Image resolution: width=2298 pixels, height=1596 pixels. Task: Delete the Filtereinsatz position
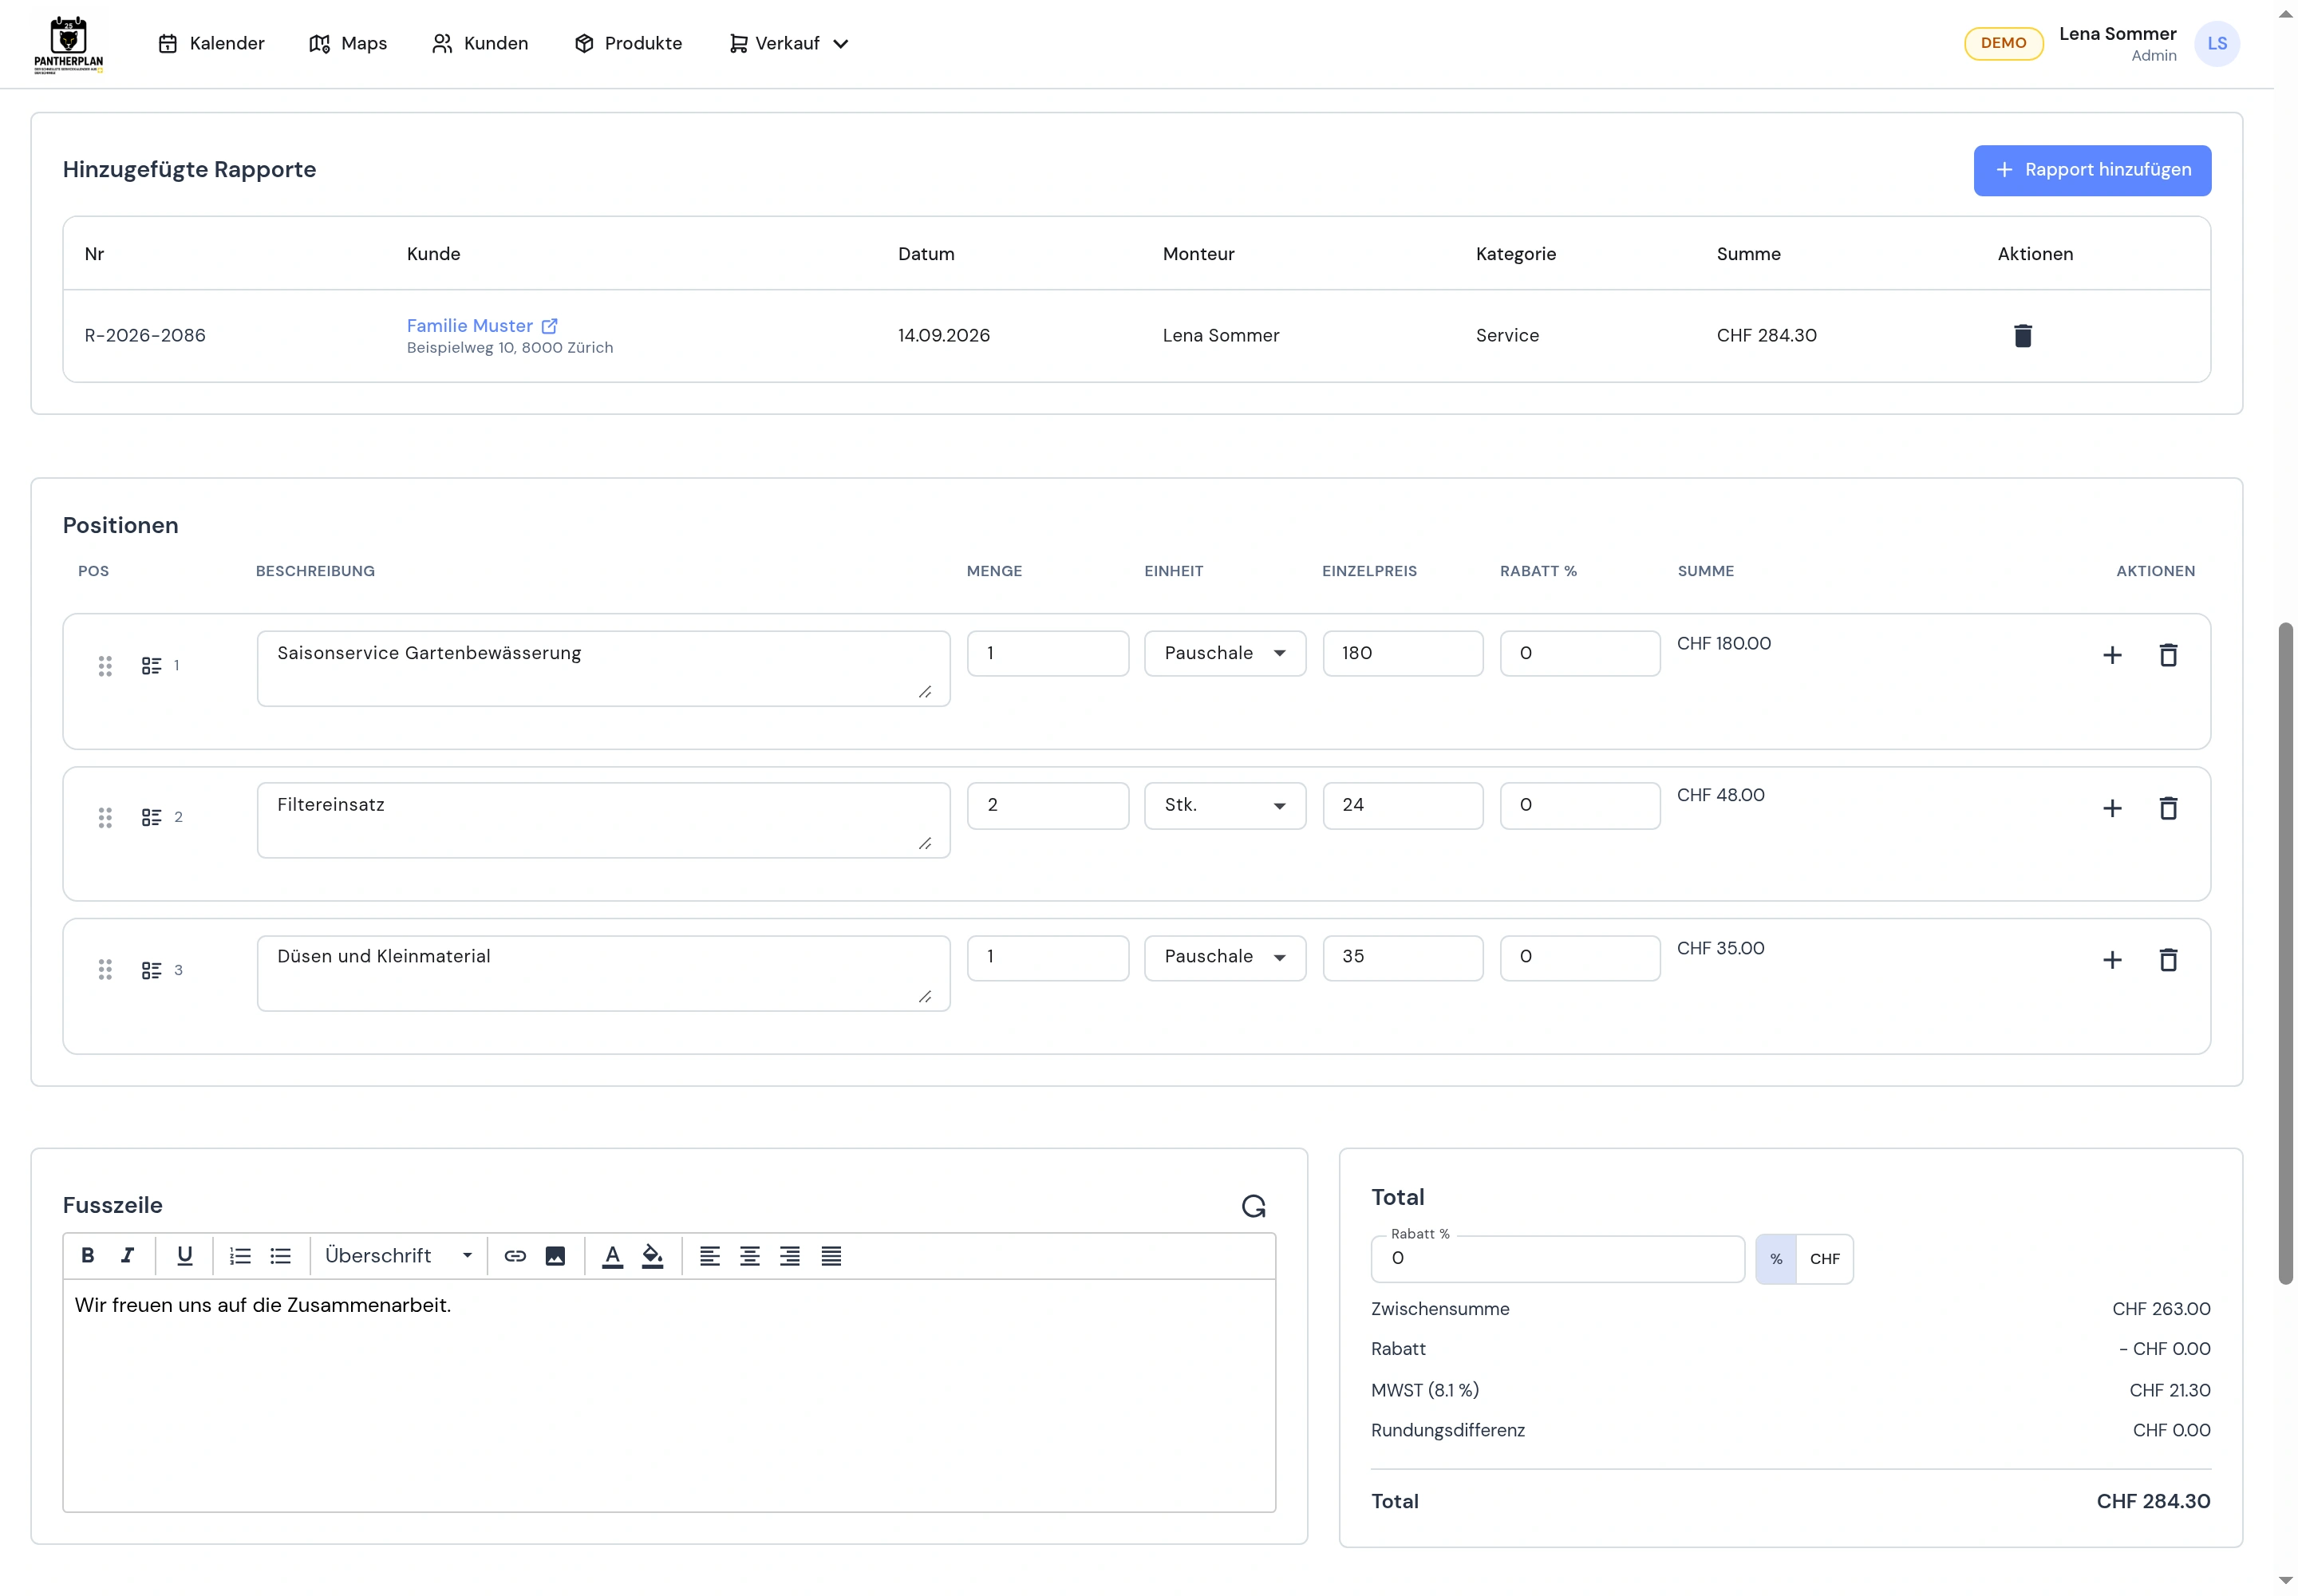[2167, 808]
